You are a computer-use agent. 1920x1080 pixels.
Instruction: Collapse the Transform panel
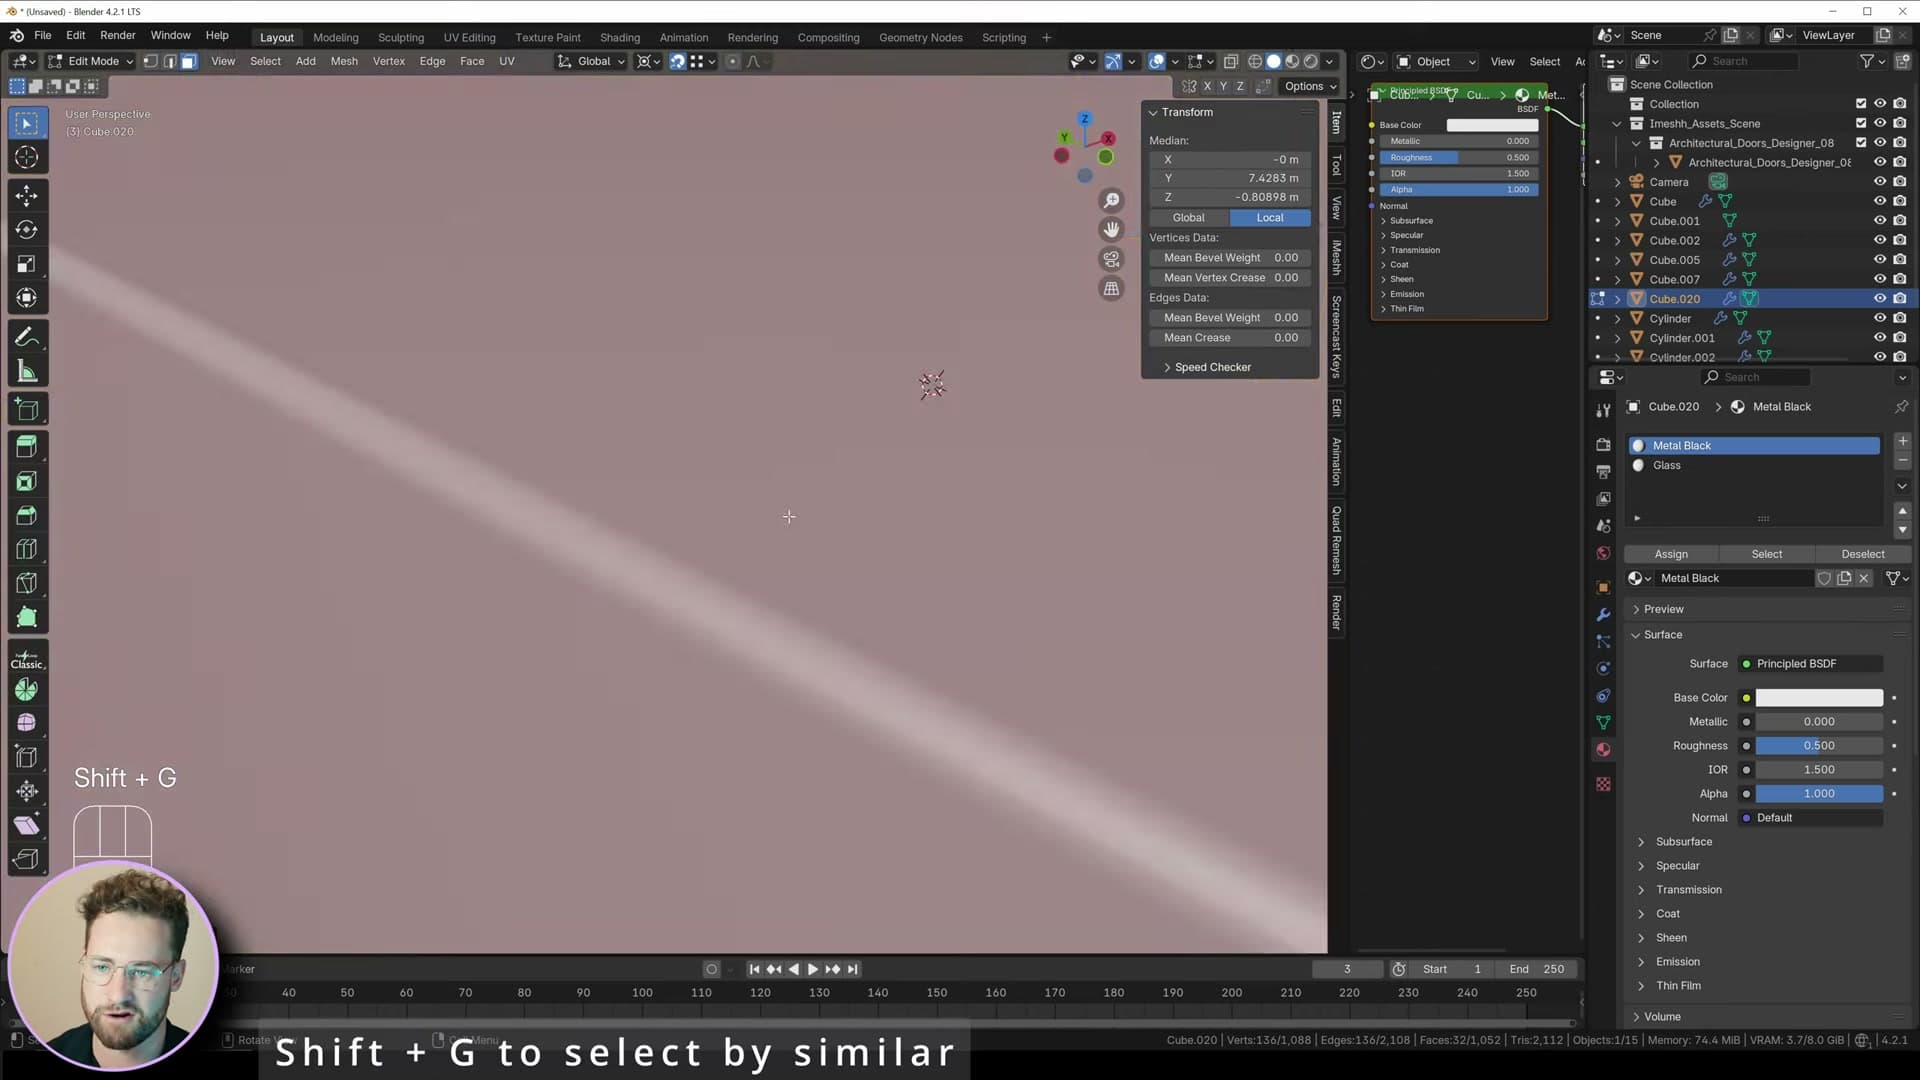pyautogui.click(x=1185, y=112)
